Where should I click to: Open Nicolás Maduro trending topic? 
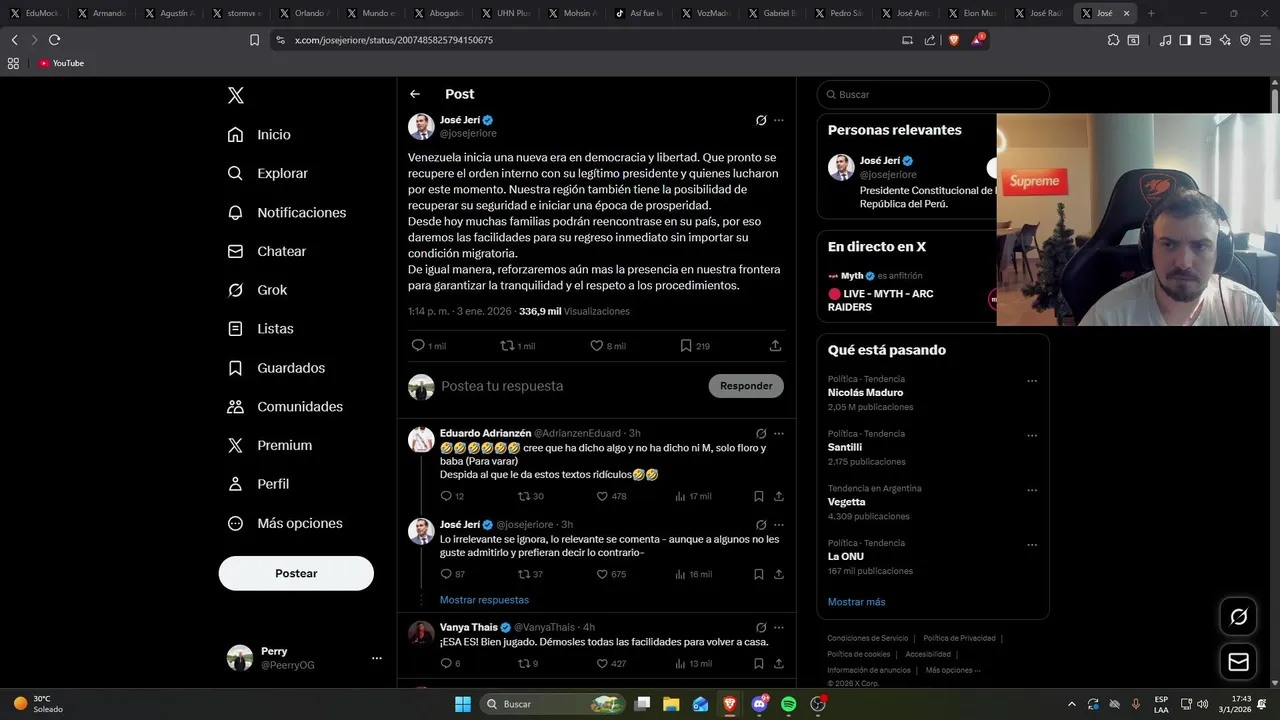(865, 393)
